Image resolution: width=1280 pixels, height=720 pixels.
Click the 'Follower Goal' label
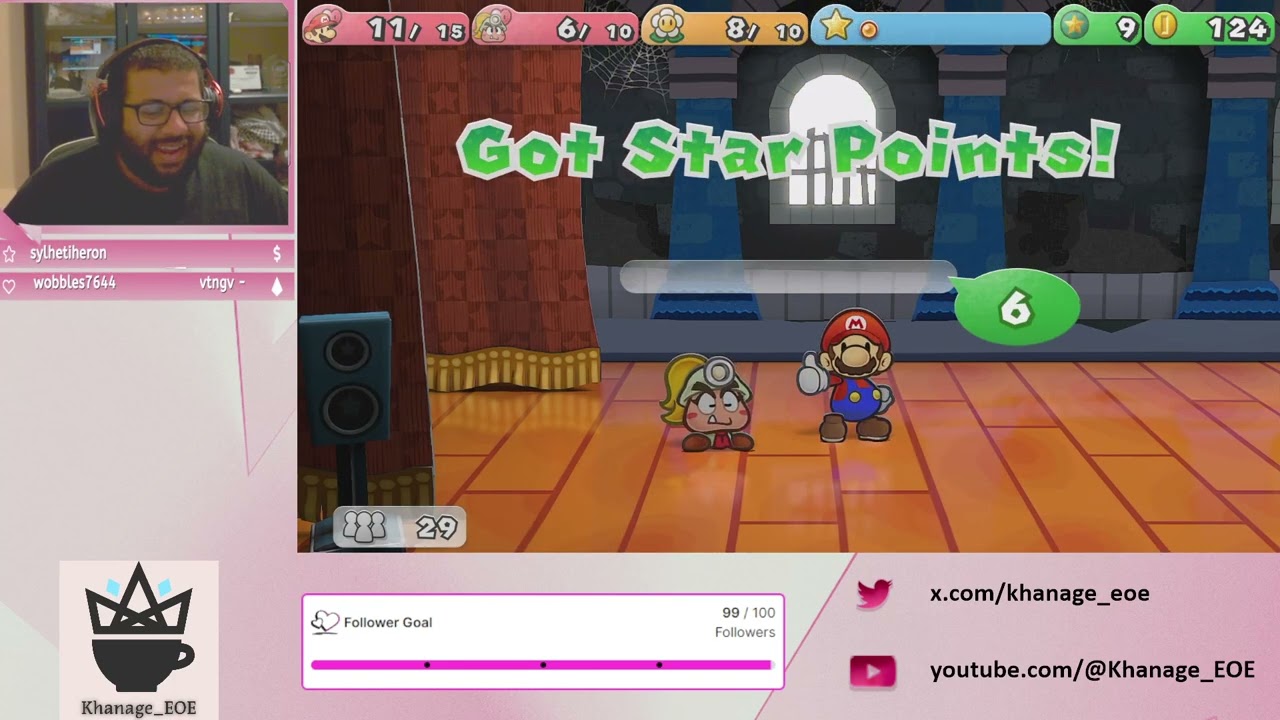388,622
